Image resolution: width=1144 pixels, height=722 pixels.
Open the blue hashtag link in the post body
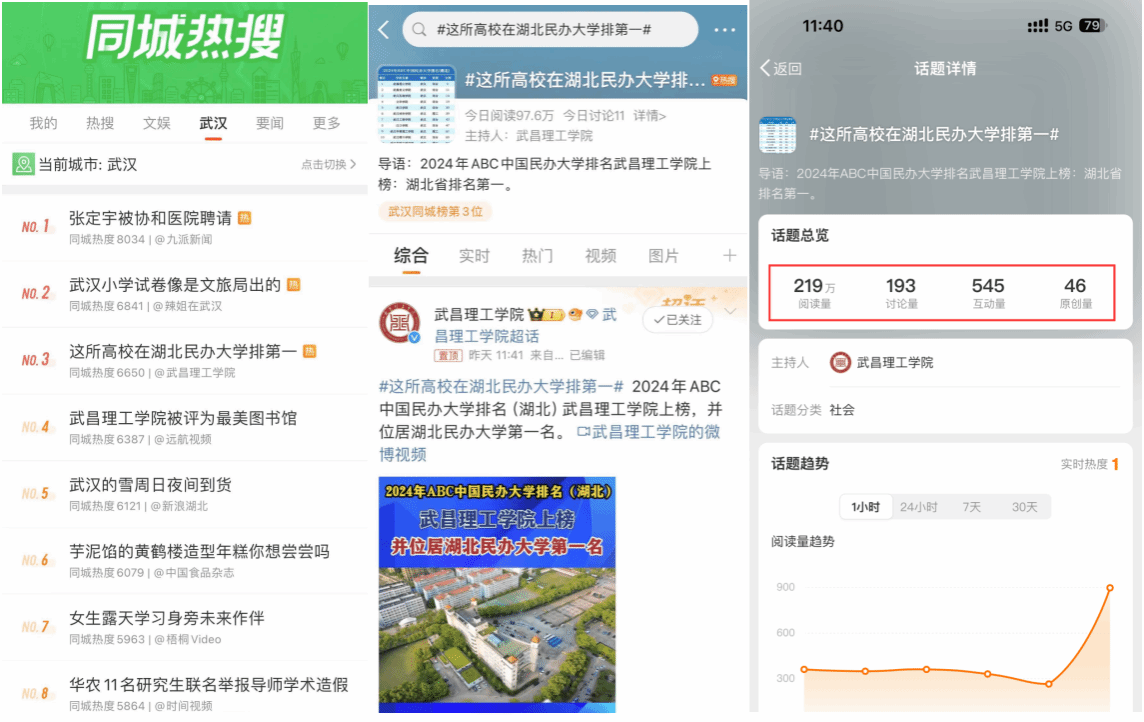click(501, 387)
